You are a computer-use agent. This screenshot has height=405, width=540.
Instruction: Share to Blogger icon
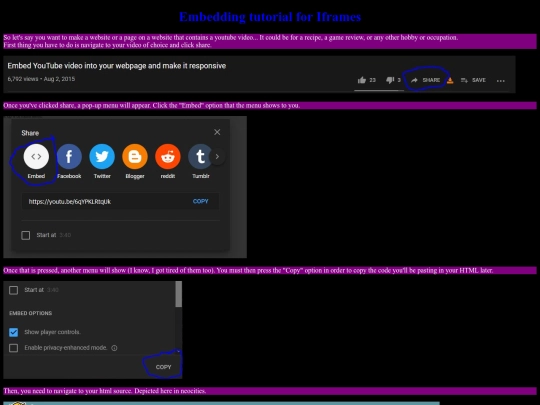[x=135, y=156]
